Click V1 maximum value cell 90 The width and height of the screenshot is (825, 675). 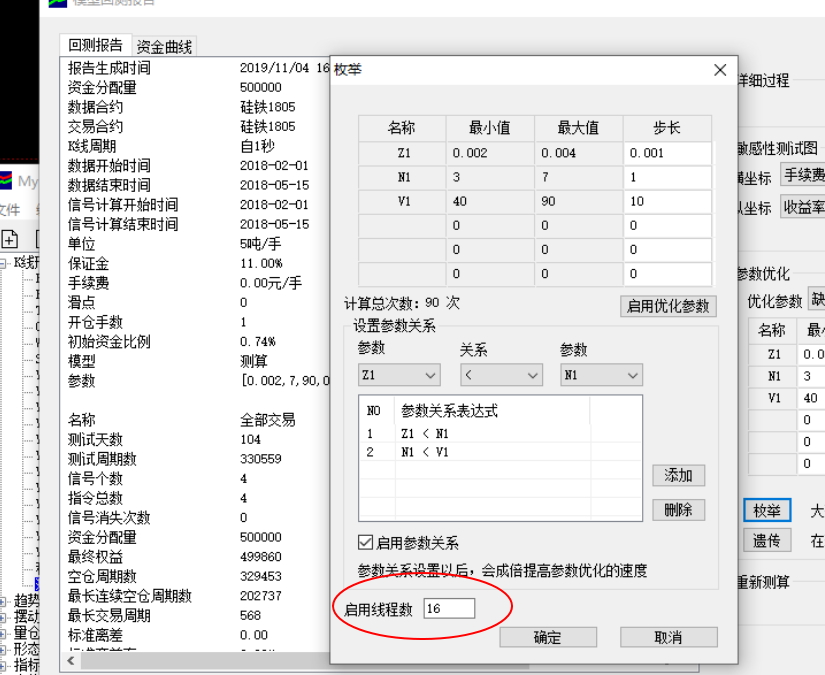579,202
